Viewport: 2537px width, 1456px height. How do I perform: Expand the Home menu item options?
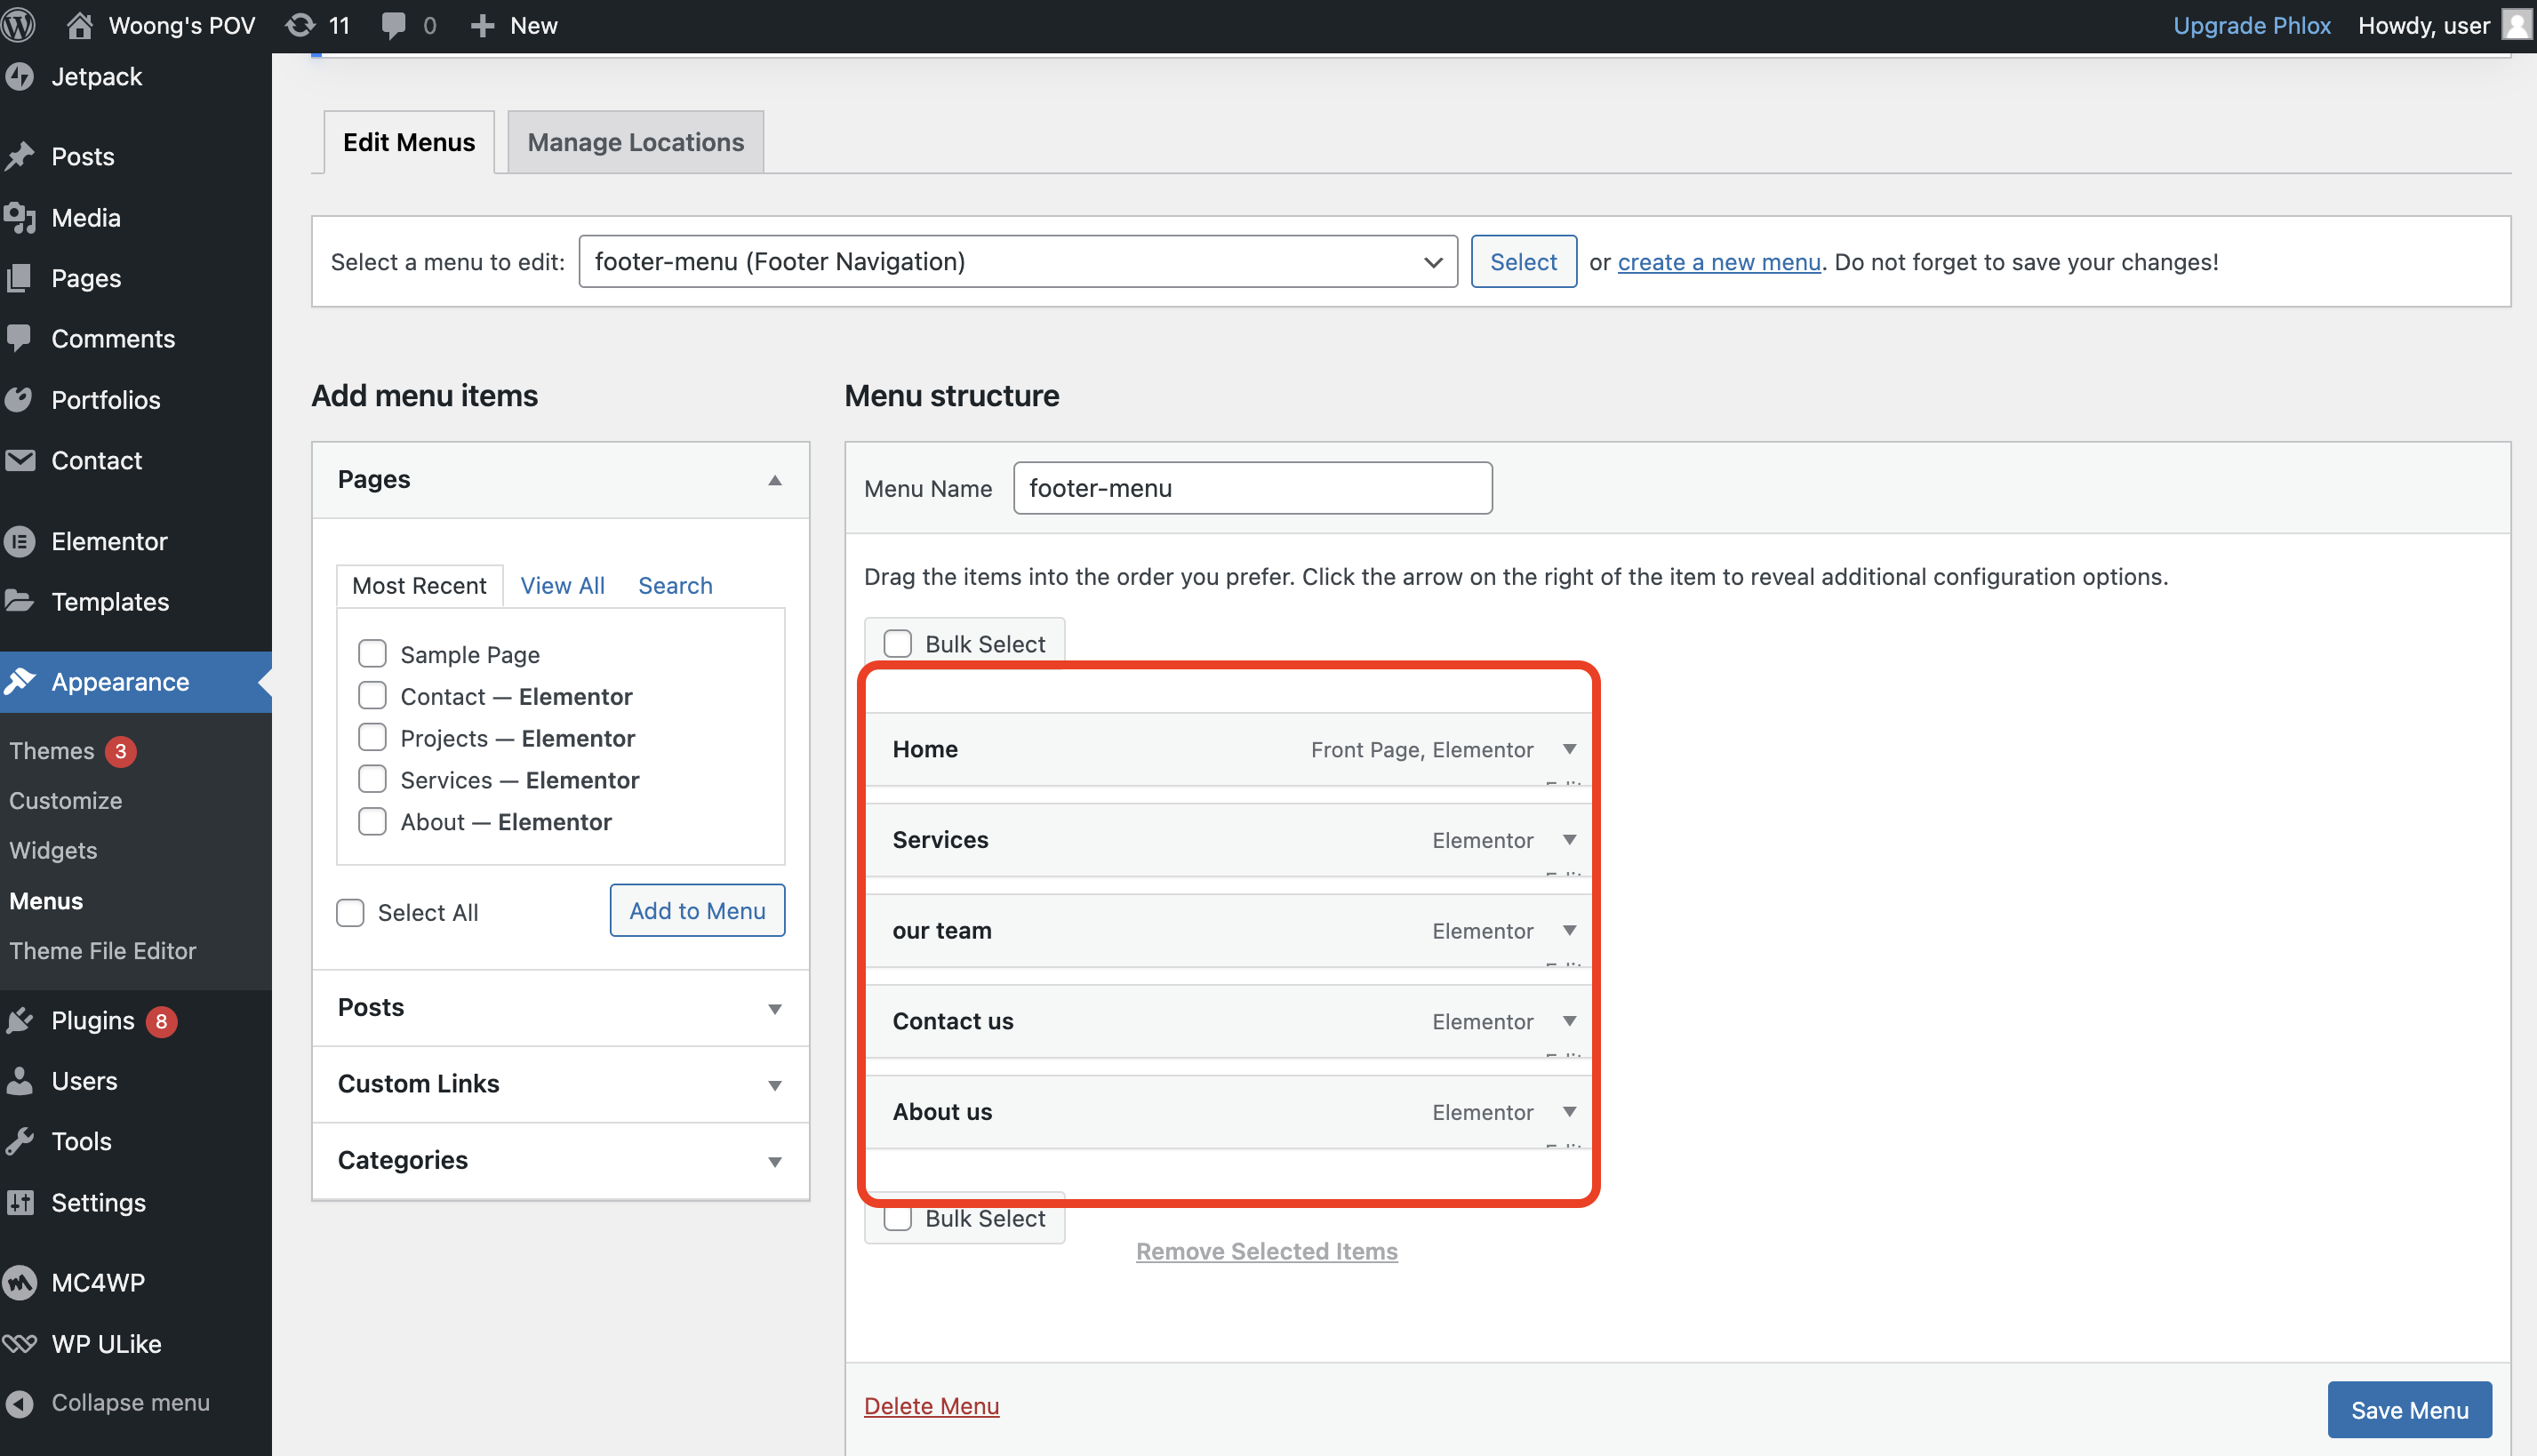point(1569,749)
